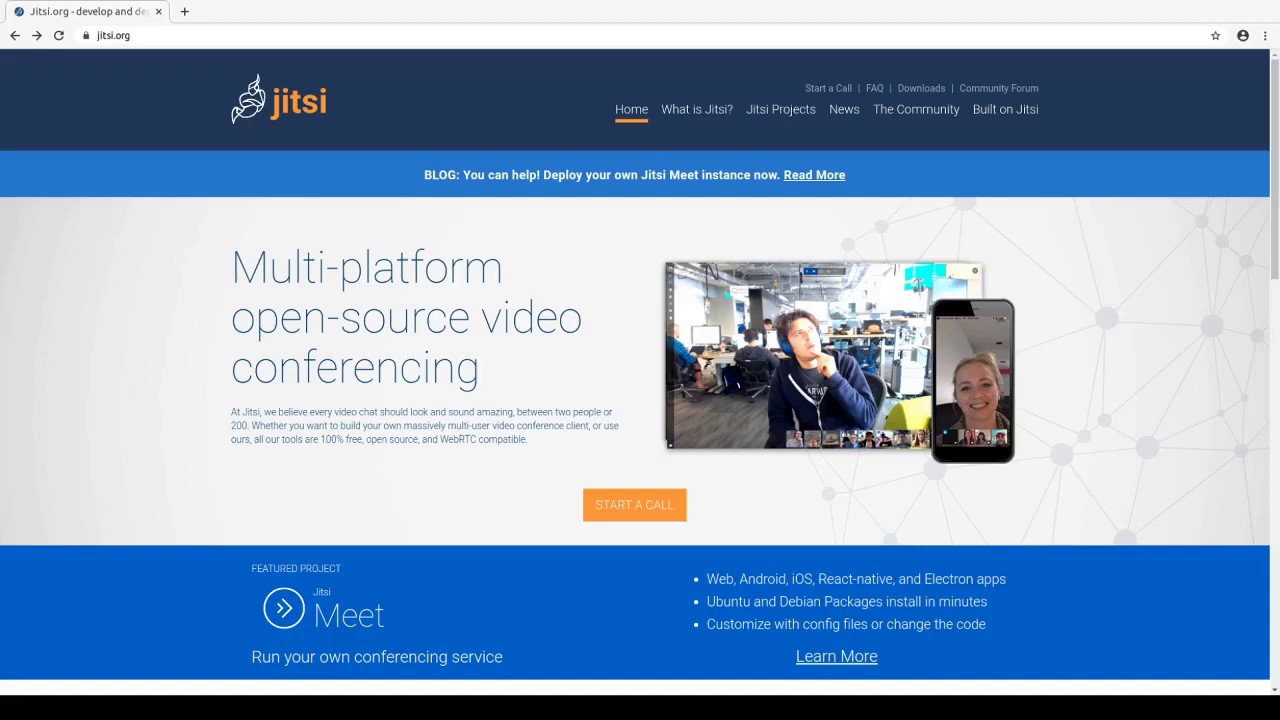The image size is (1280, 720).
Task: Click 'Web, Android, iOS, React-native, and Electron apps'
Action: [856, 579]
